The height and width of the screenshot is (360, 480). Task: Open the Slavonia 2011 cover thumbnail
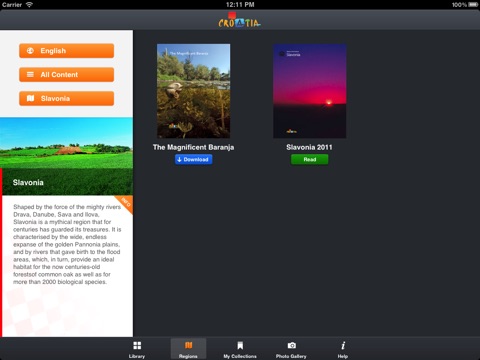pos(310,91)
